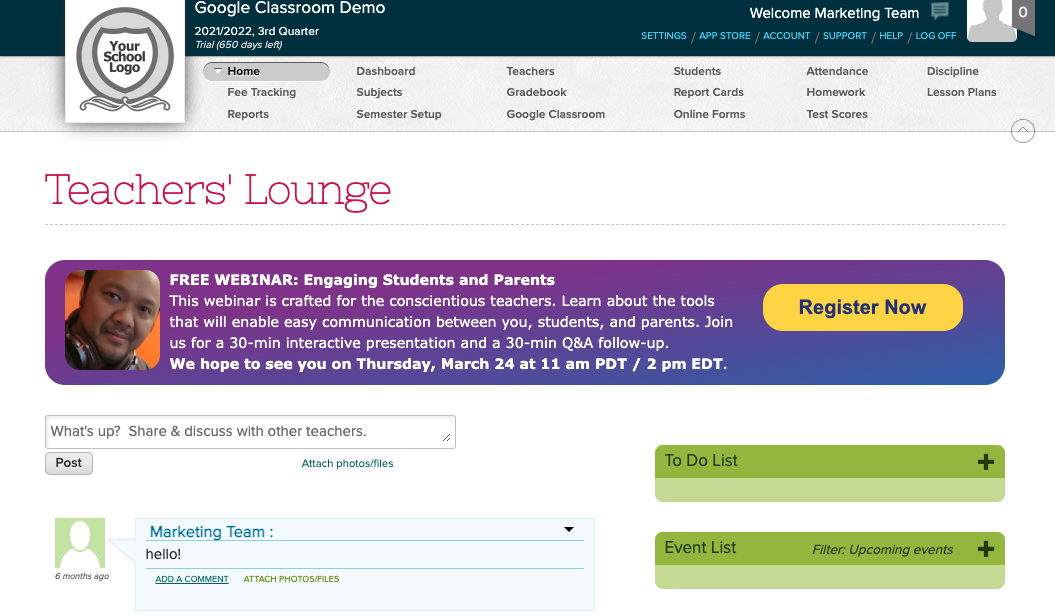Open the Event List upcoming events filter
Image resolution: width=1055 pixels, height=616 pixels.
click(882, 549)
